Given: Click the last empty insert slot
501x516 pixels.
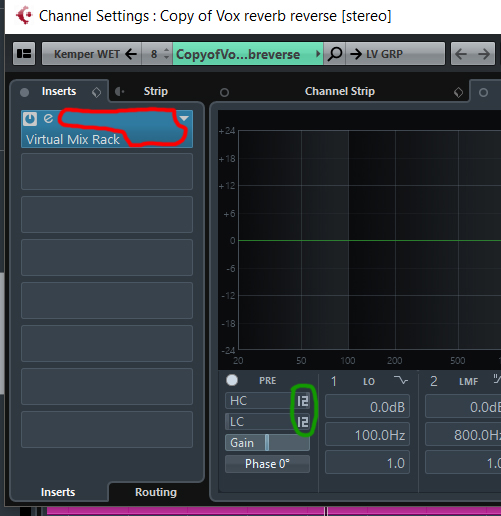Looking at the screenshot, I should tap(107, 429).
